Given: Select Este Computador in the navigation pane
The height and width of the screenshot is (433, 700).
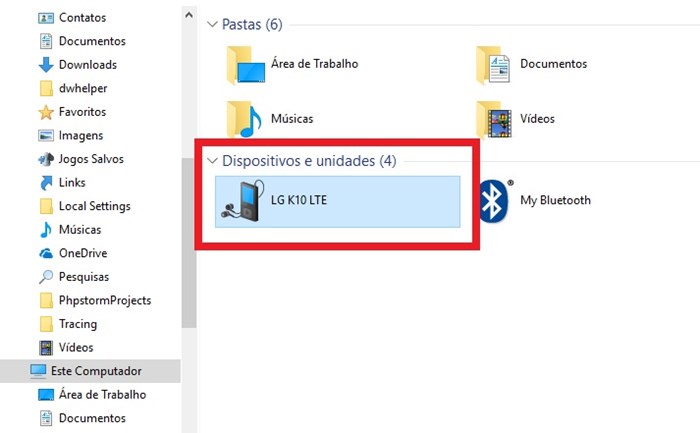Looking at the screenshot, I should tap(91, 371).
